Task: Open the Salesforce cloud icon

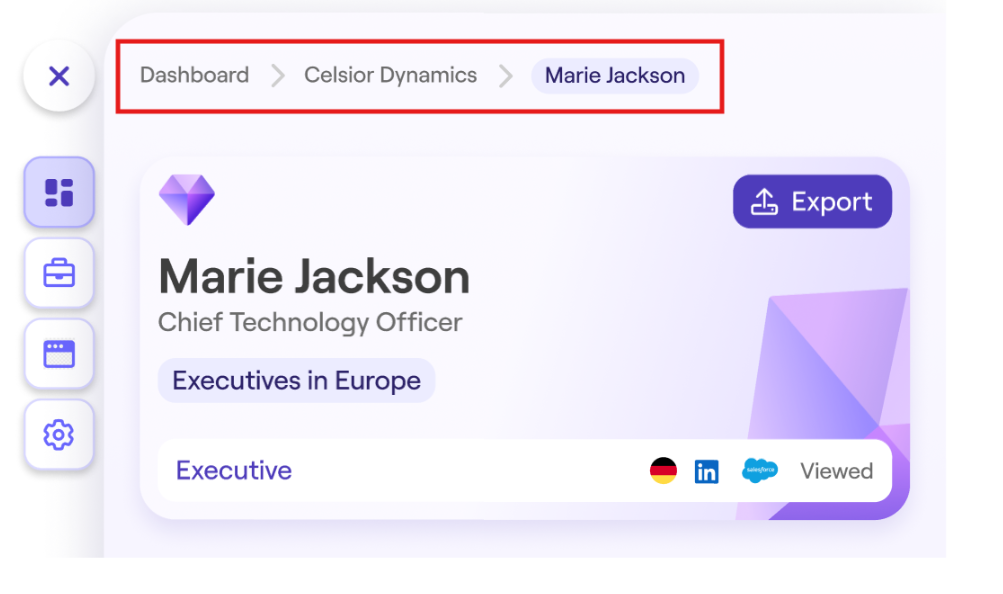Action: 760,471
